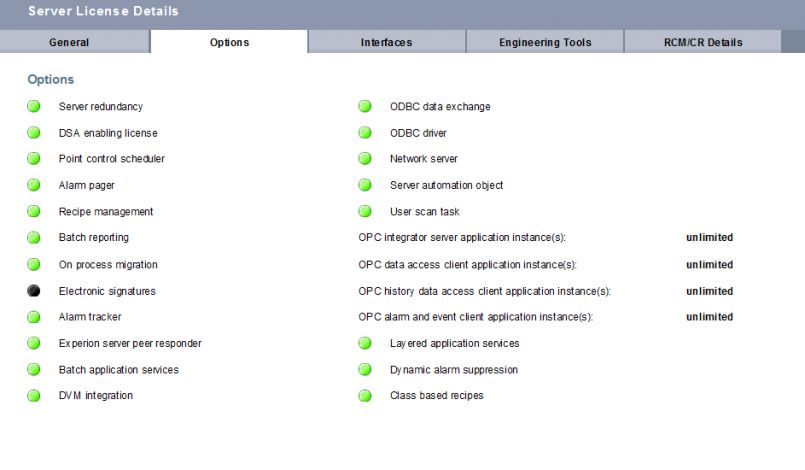Select the Point control scheduler label

(x=111, y=158)
